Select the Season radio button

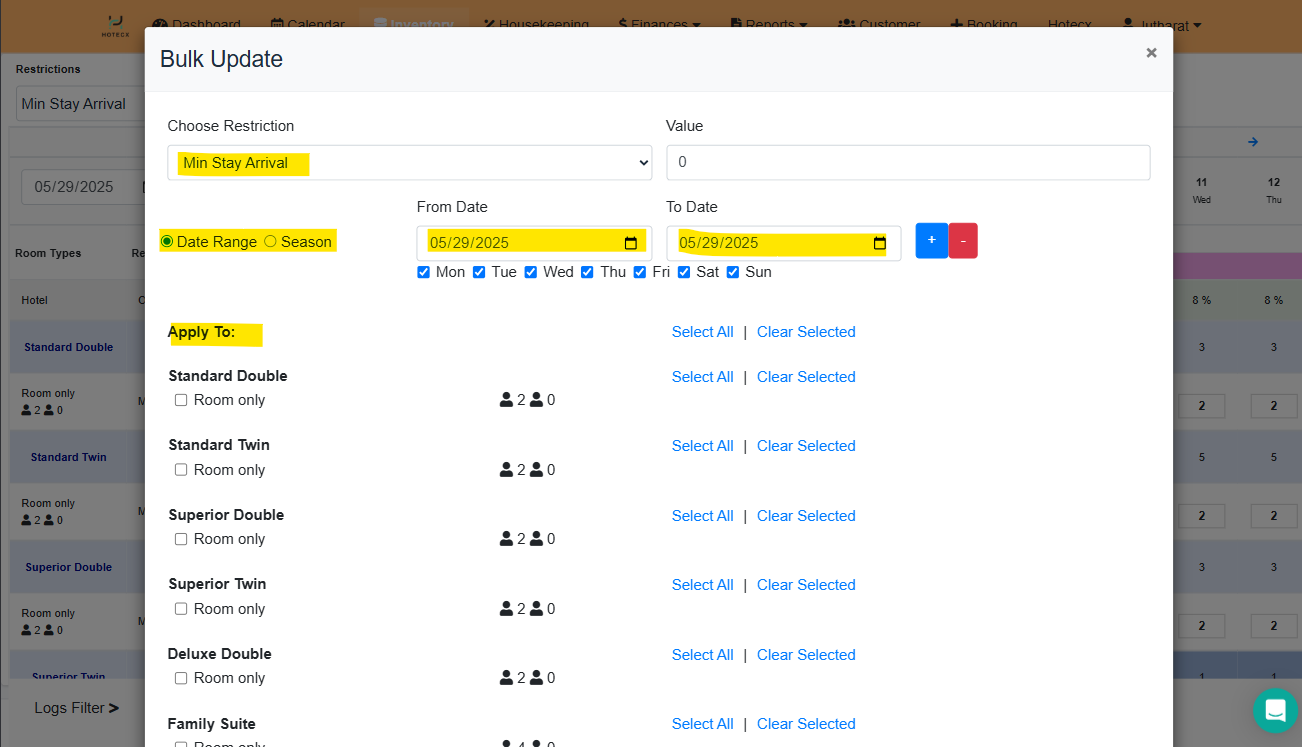point(270,242)
